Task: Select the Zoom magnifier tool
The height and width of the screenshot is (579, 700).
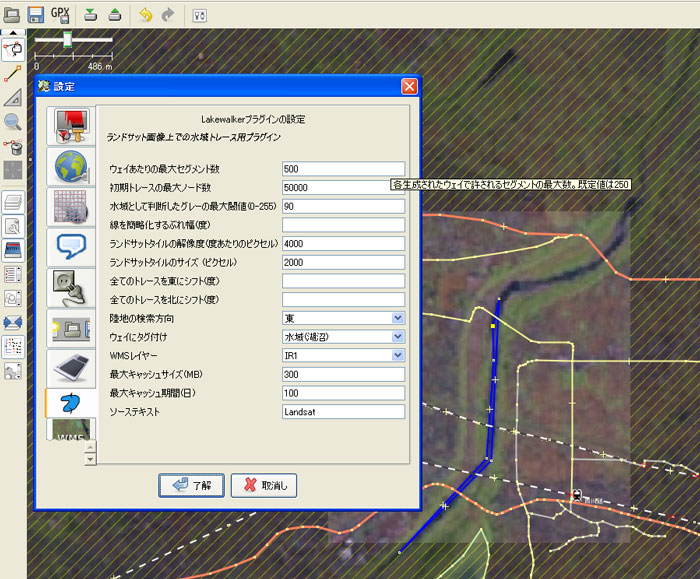Action: [13, 121]
